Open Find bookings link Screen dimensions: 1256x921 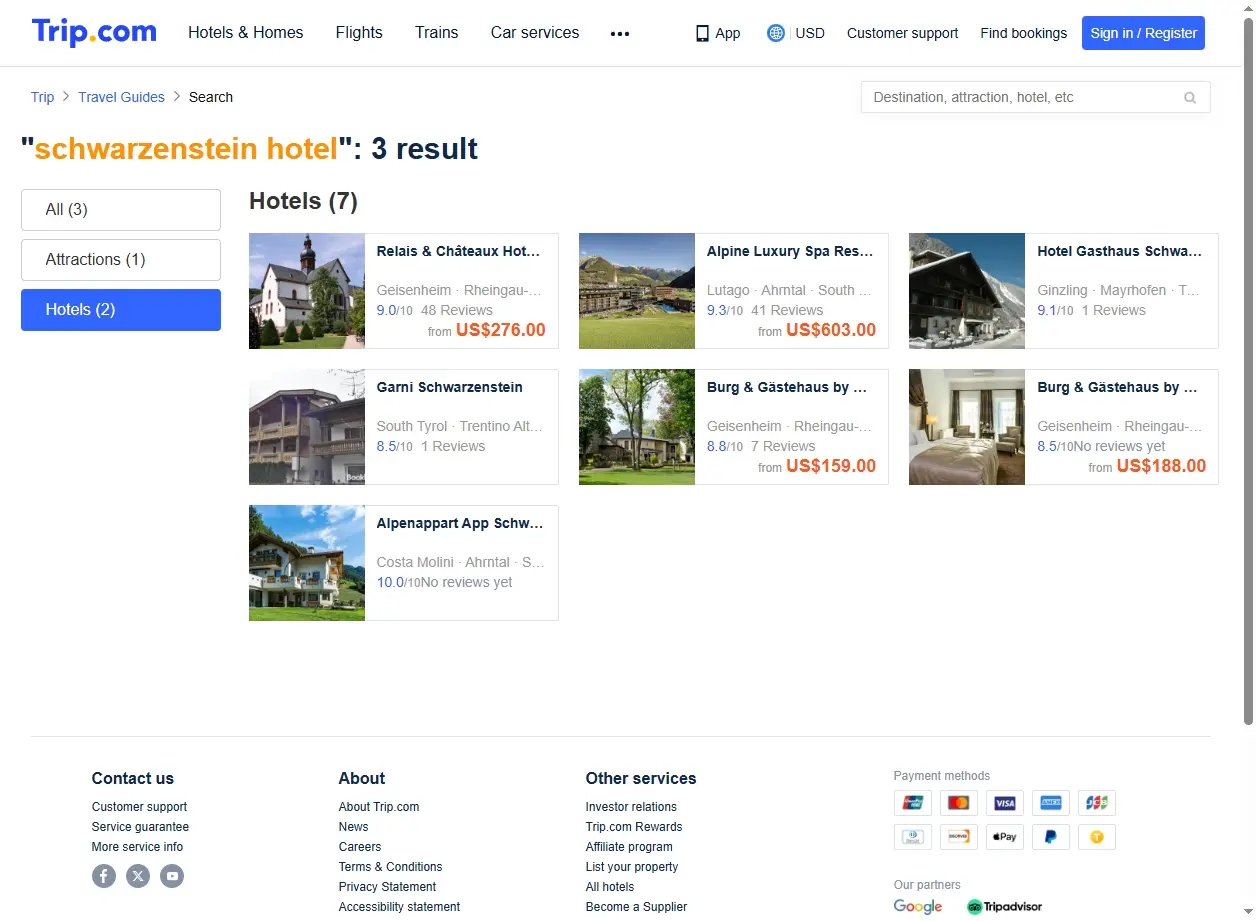1023,33
